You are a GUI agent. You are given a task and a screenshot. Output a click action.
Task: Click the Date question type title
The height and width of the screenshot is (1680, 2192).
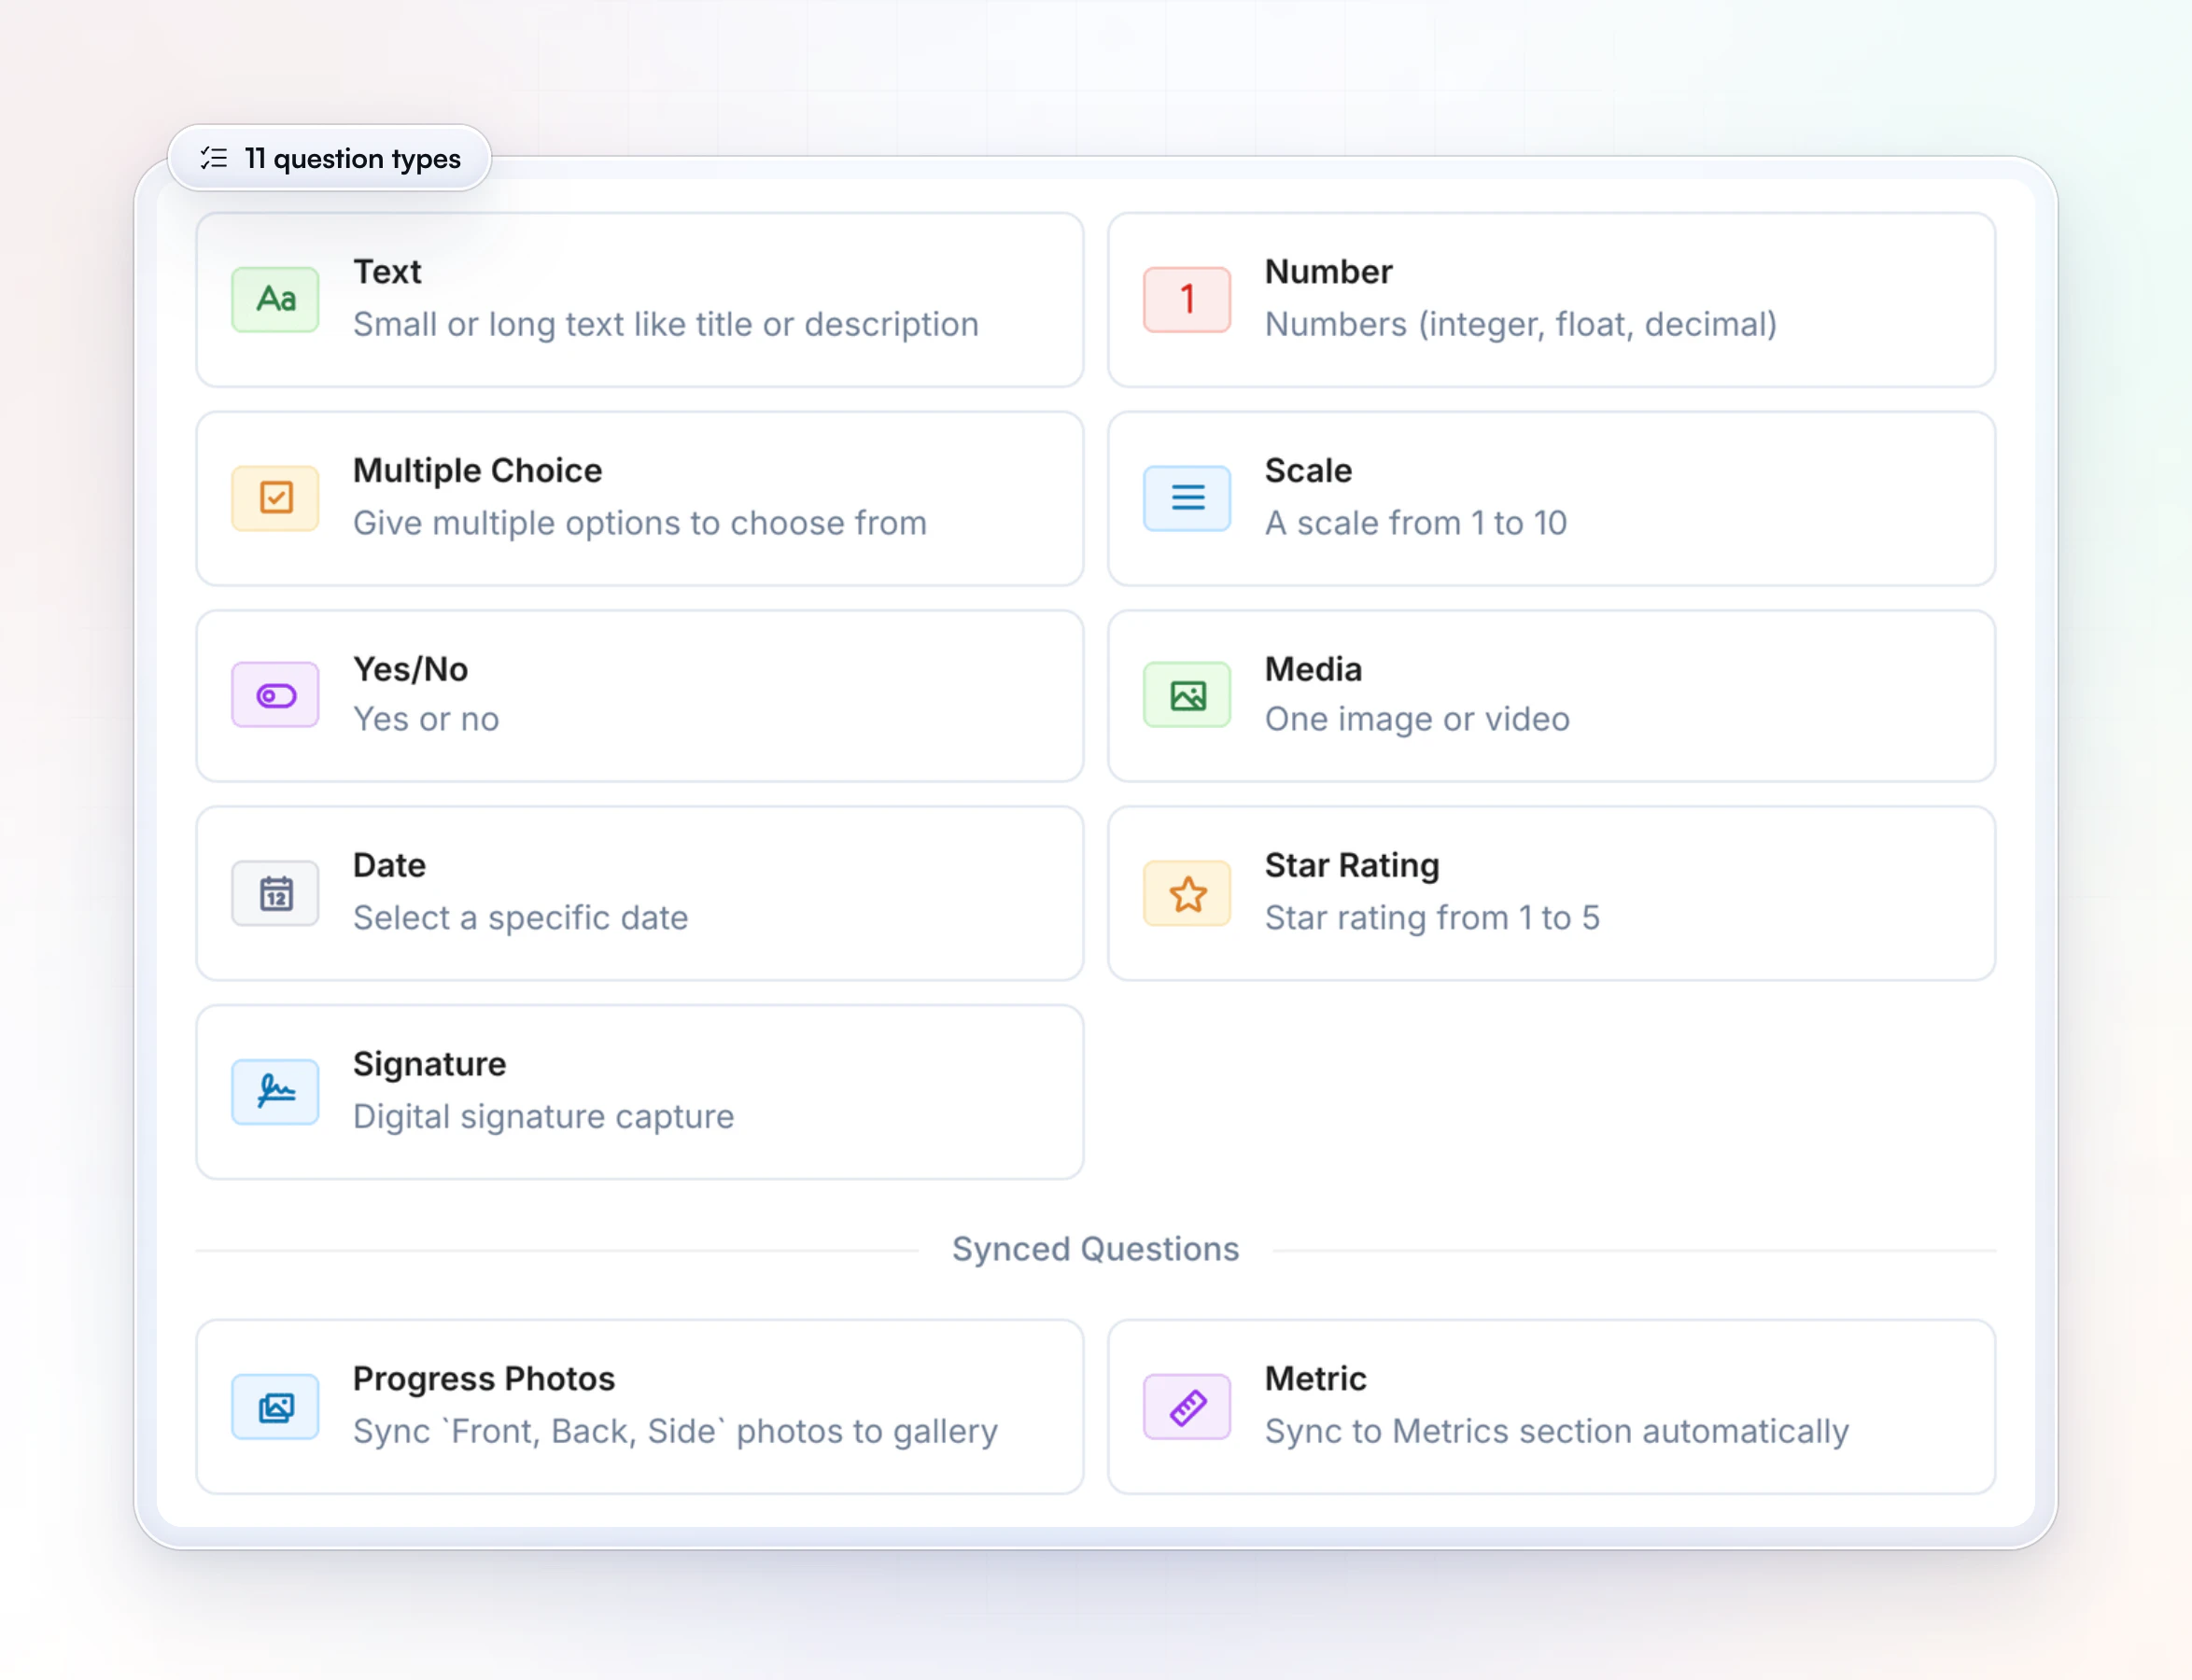[389, 865]
